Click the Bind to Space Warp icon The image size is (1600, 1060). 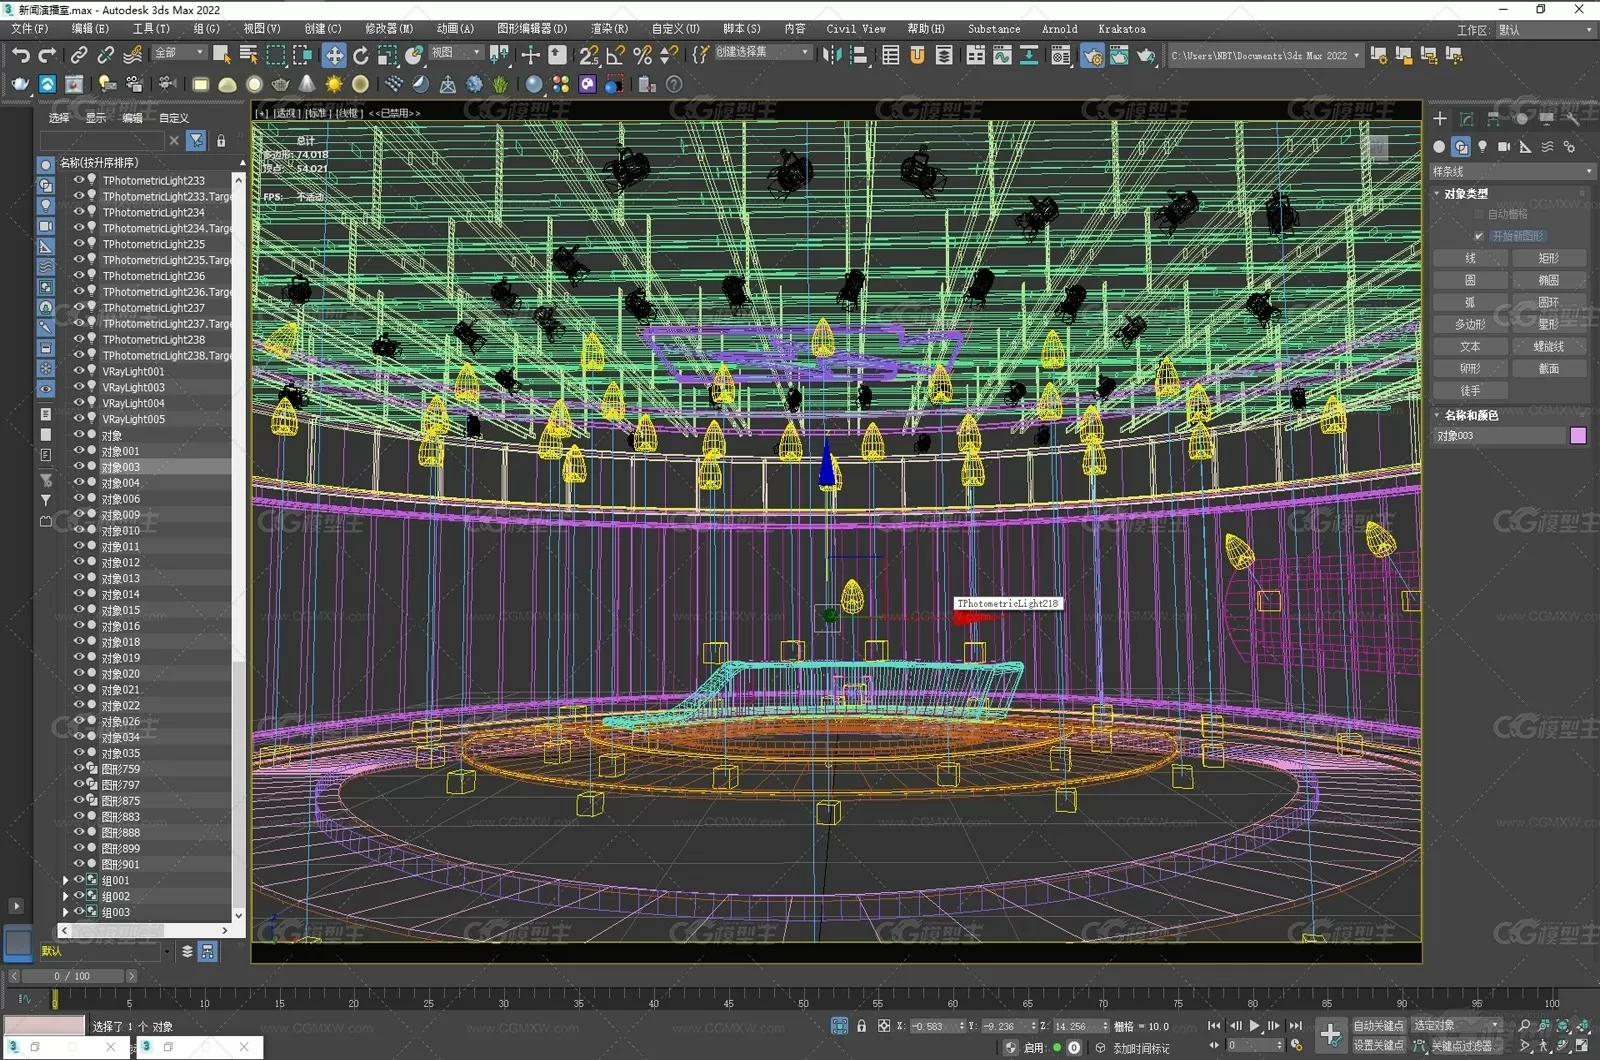tap(132, 55)
